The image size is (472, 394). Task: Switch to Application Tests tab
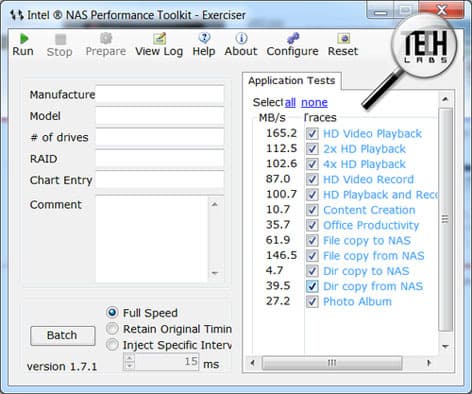pyautogui.click(x=292, y=81)
